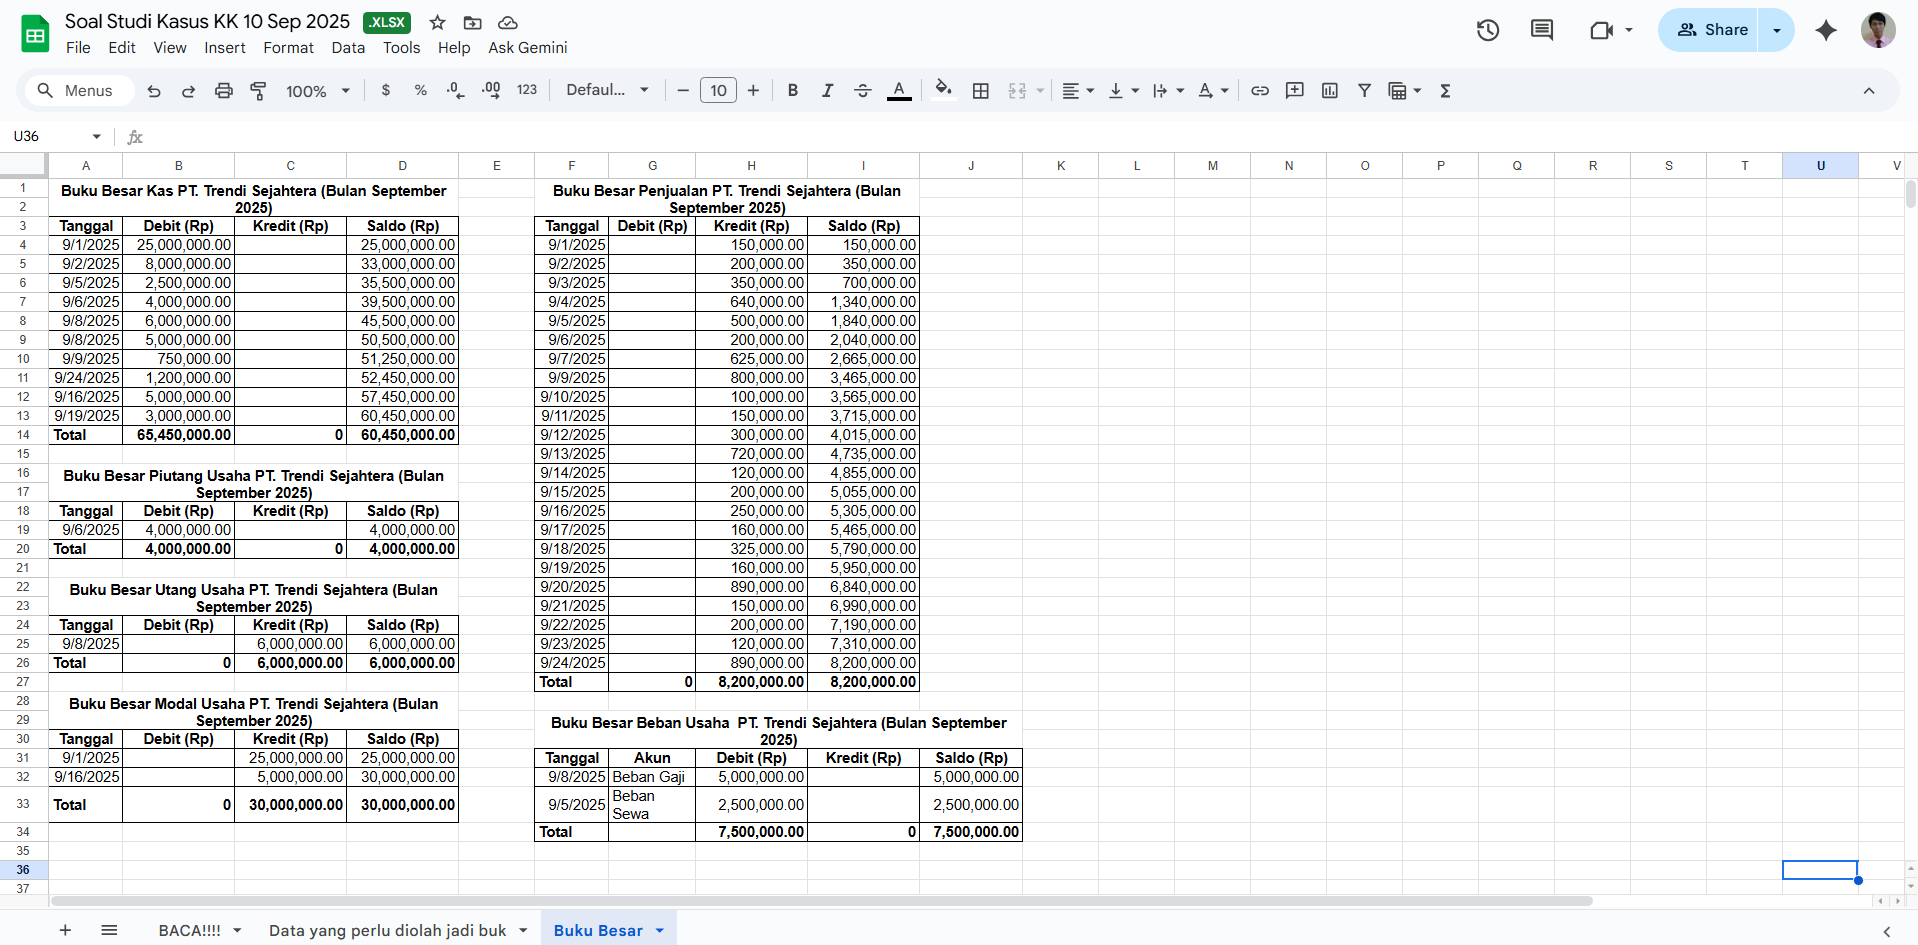Expand the Name box dropdown arrow
The width and height of the screenshot is (1918, 945).
point(97,137)
